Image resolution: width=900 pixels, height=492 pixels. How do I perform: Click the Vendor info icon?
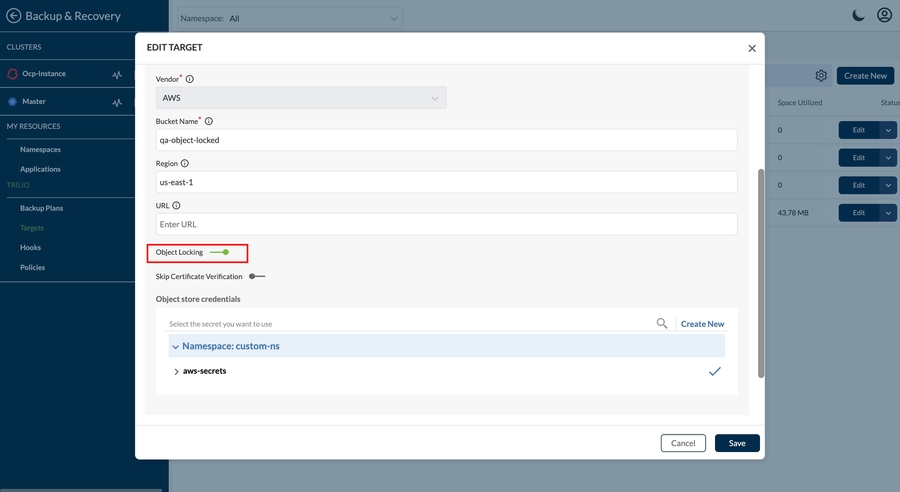[x=190, y=79]
